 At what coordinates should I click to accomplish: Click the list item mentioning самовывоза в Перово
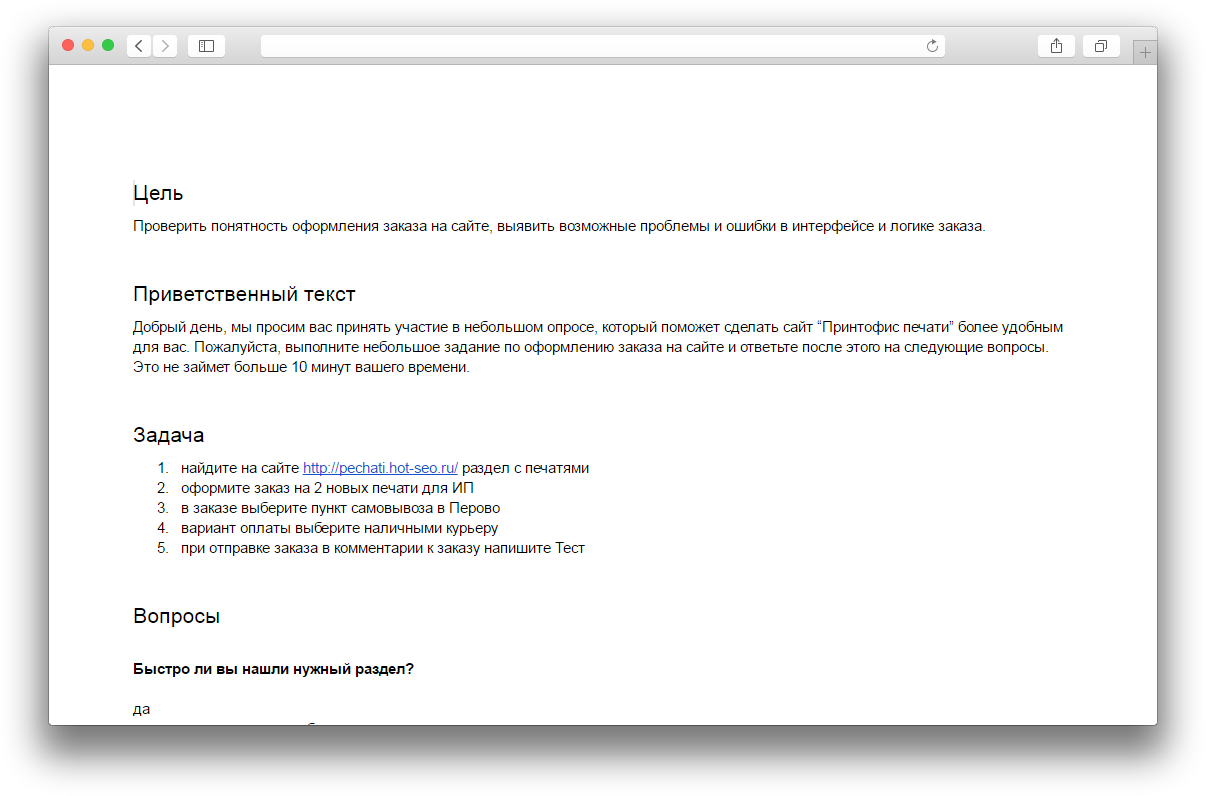(340, 508)
